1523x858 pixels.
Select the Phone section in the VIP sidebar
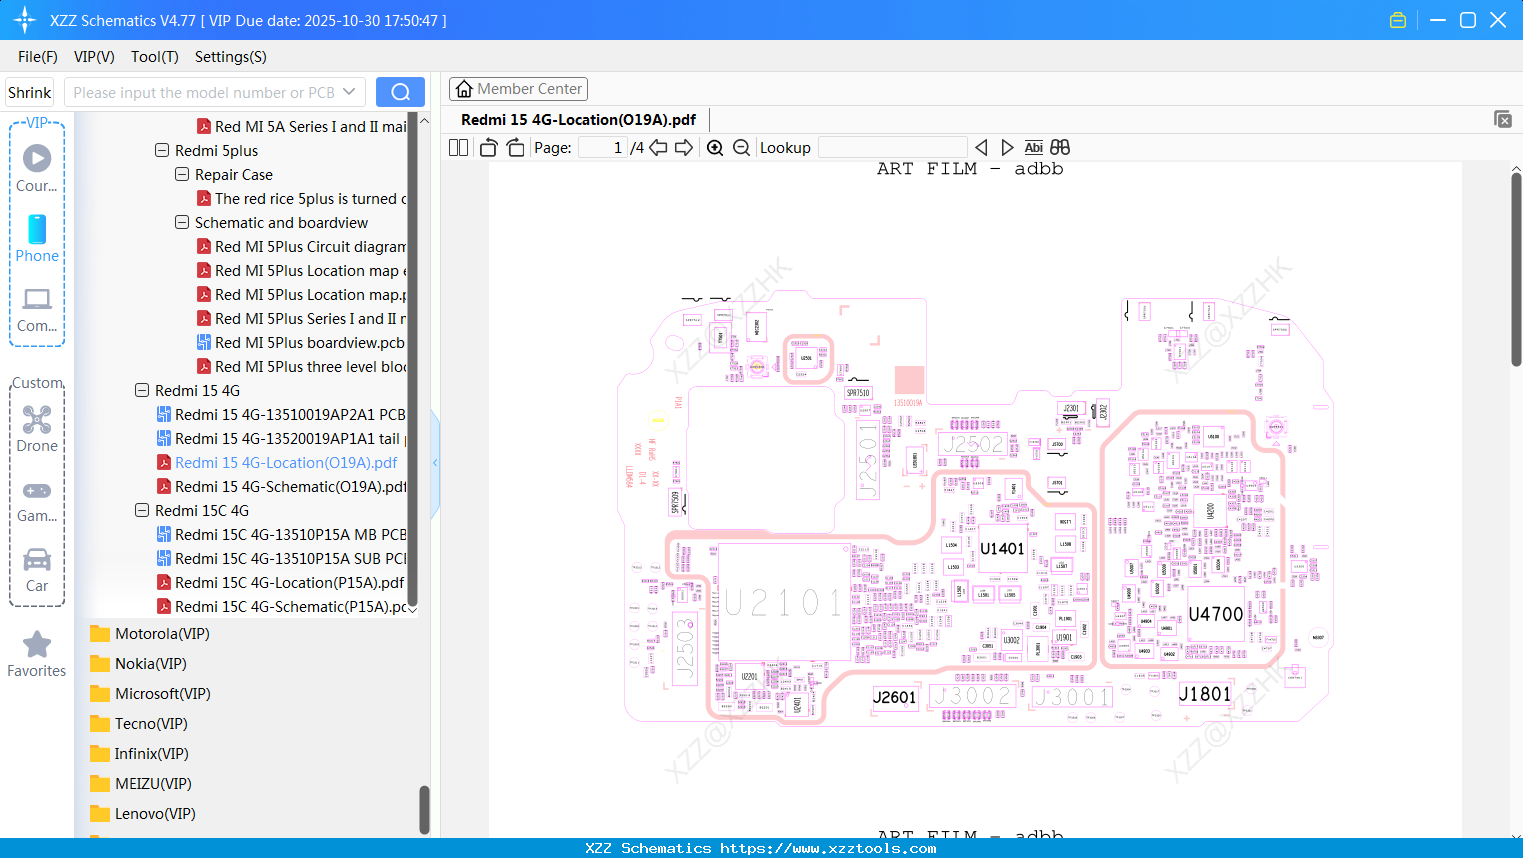[37, 240]
